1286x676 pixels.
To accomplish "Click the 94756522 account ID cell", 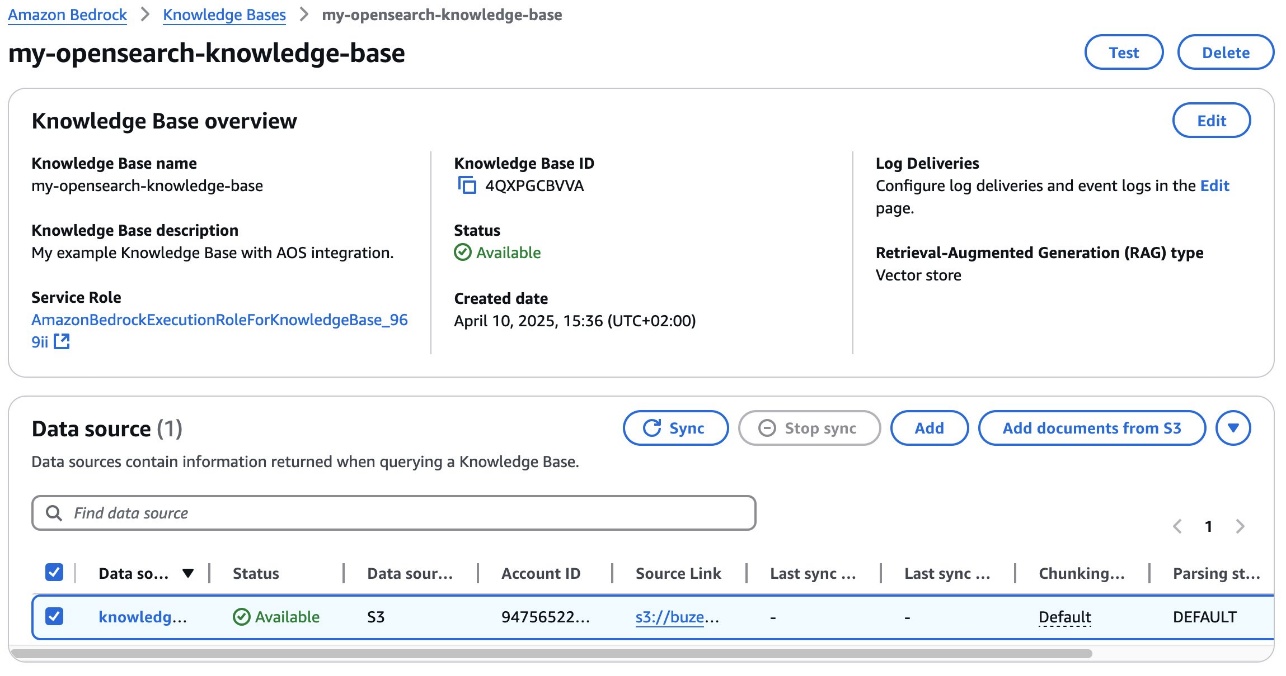I will point(545,617).
